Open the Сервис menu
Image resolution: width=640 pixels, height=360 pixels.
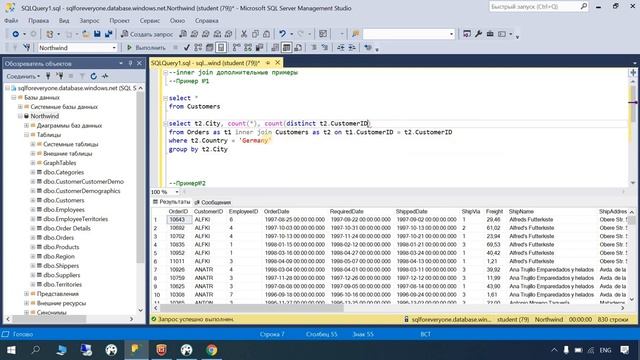(150, 20)
